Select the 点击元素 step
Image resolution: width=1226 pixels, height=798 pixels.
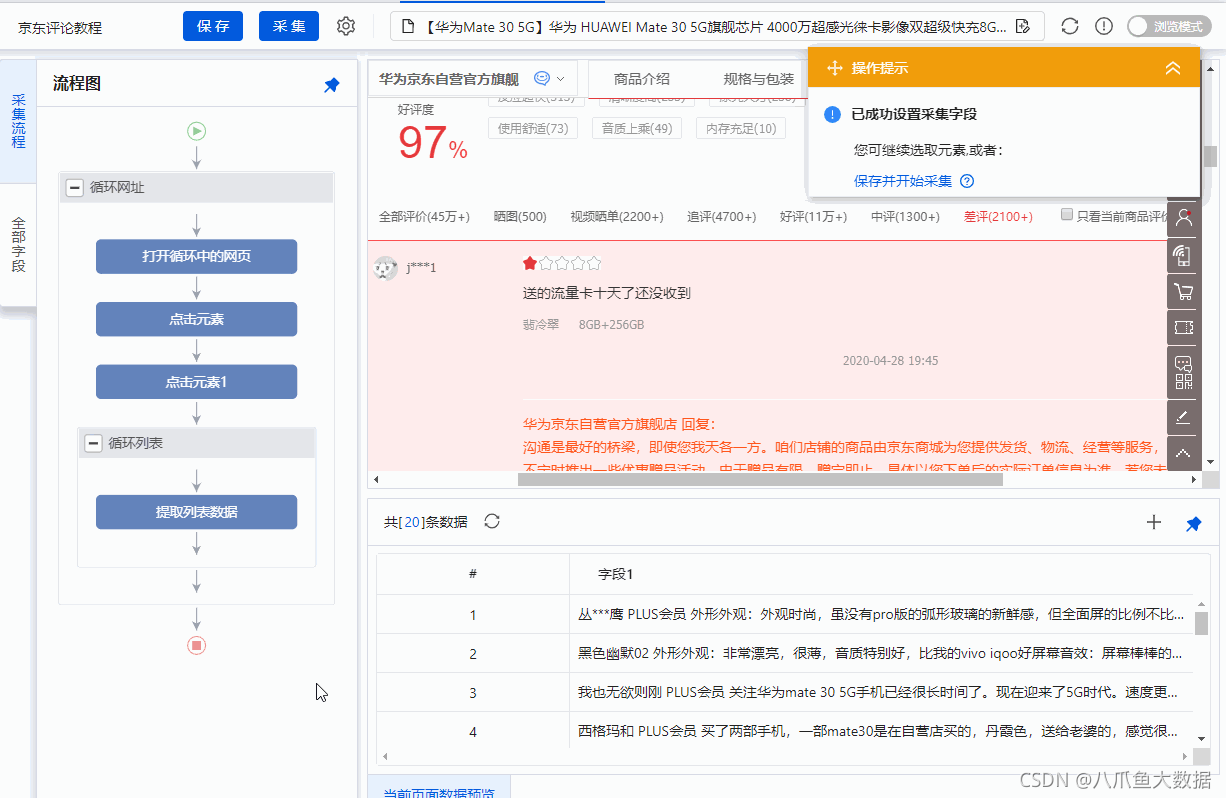196,319
